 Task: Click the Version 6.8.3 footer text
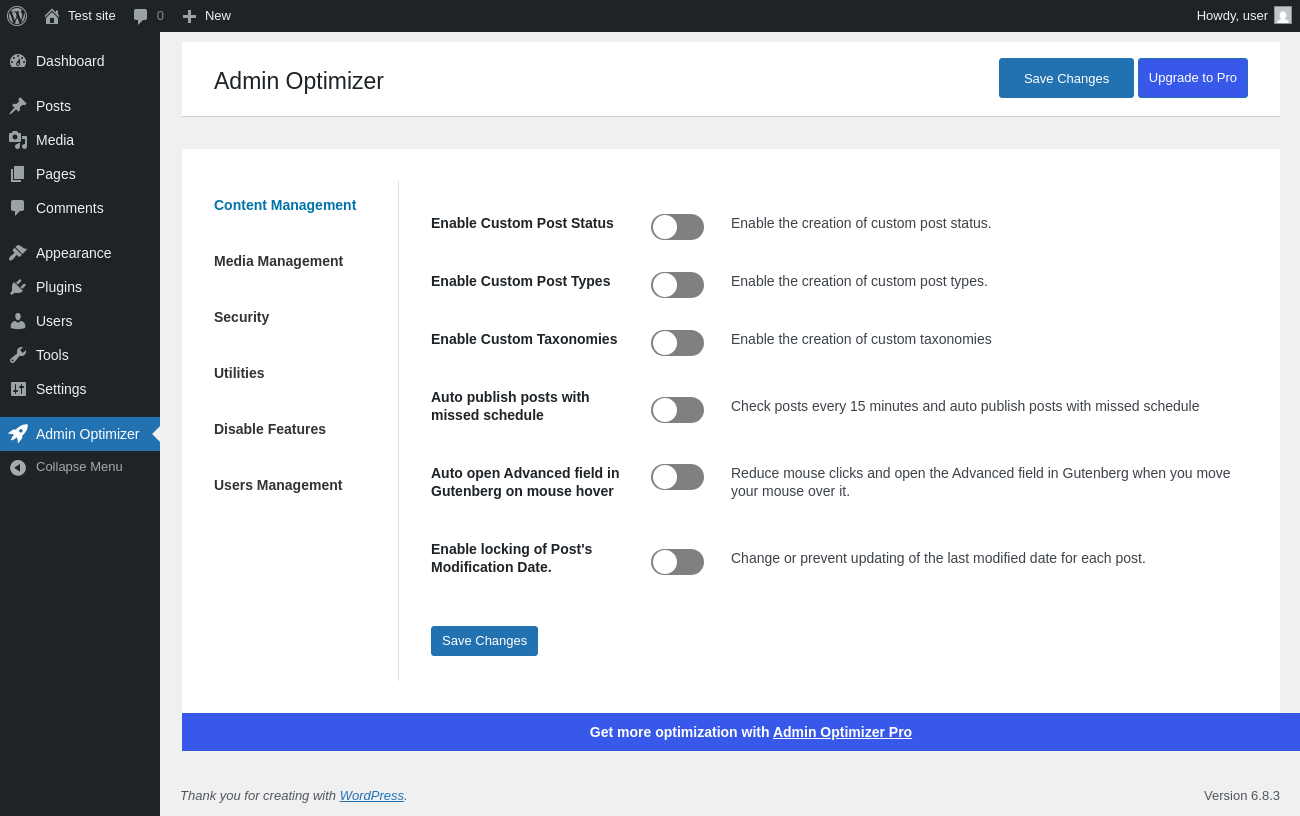pos(1242,795)
